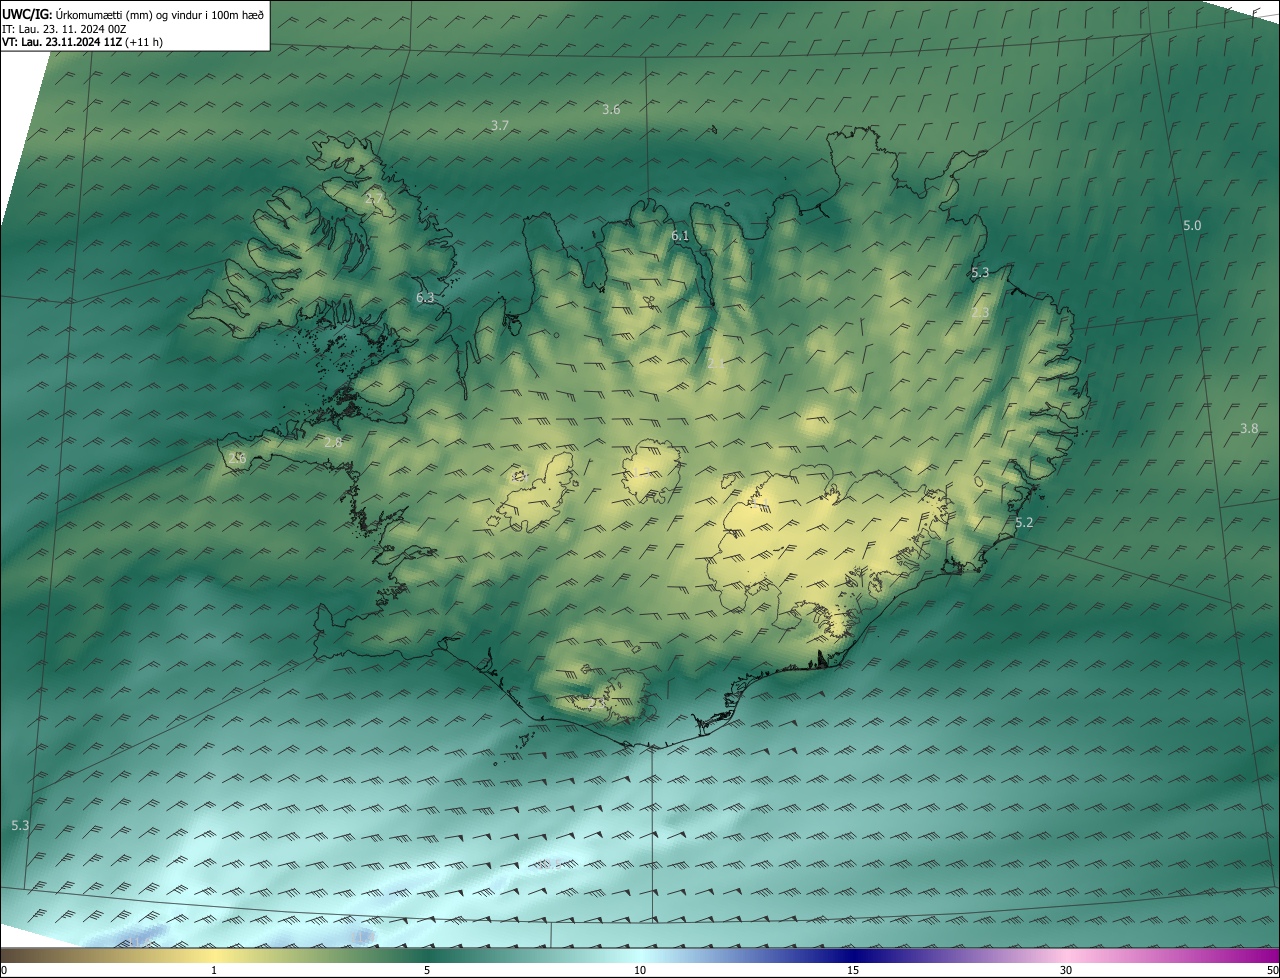Click the 5 tick on the color scale
The height and width of the screenshot is (978, 1280).
427,970
